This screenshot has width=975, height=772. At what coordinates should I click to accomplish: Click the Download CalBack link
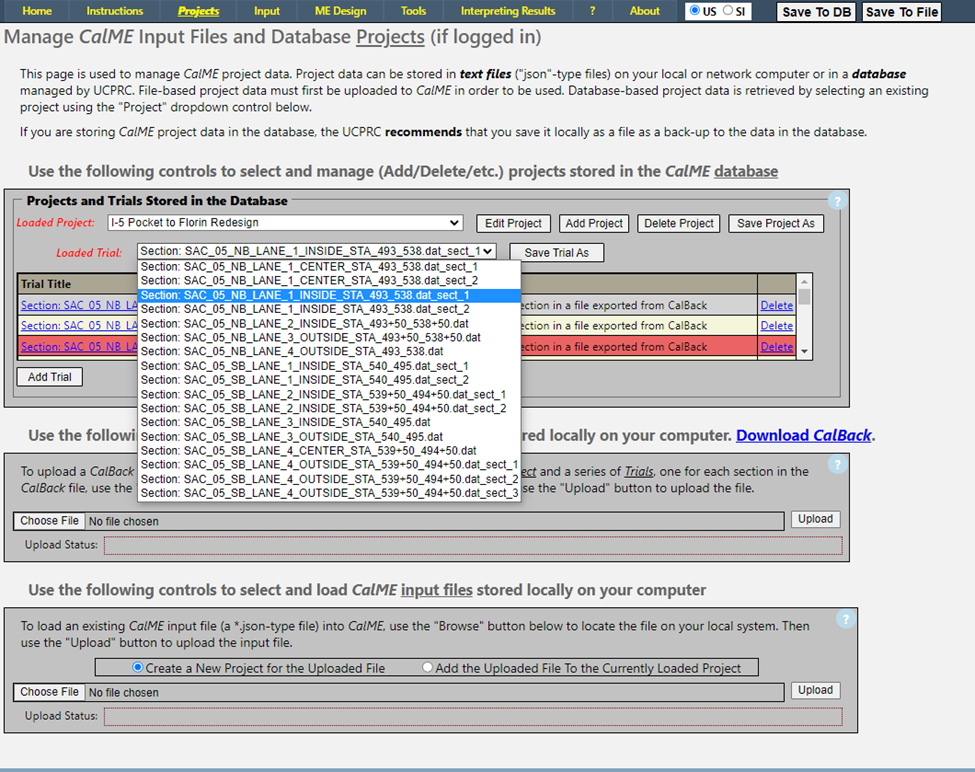point(804,436)
